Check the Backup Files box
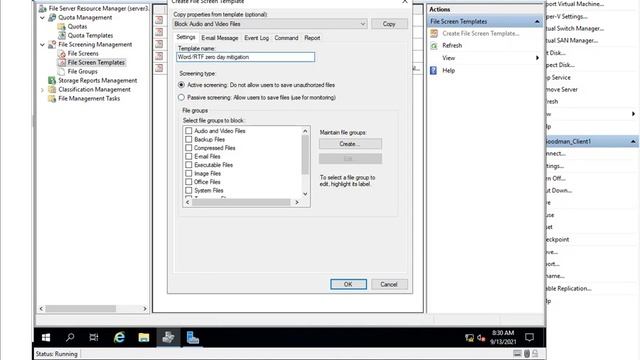Viewport: 640px width, 360px height. point(189,139)
